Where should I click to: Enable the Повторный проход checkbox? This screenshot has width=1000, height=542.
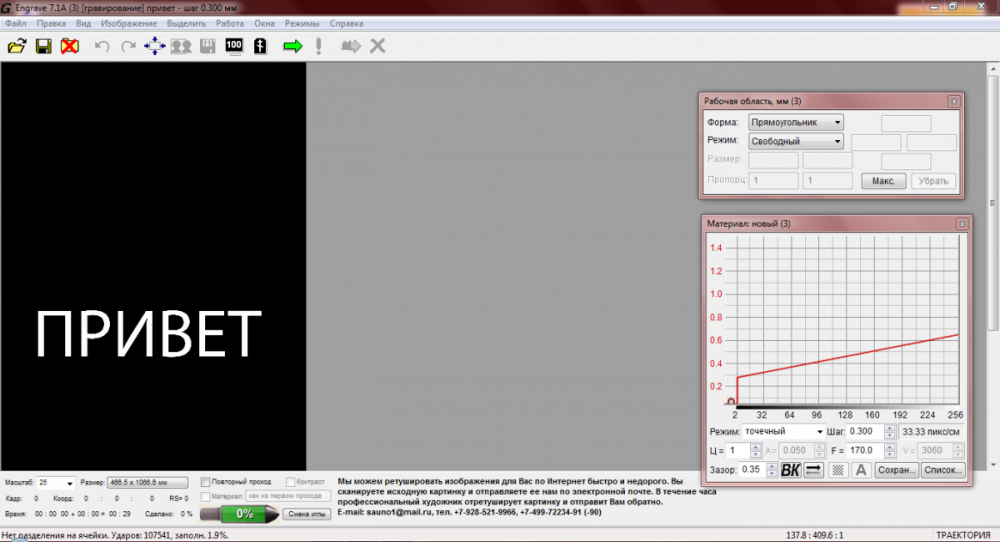point(206,482)
